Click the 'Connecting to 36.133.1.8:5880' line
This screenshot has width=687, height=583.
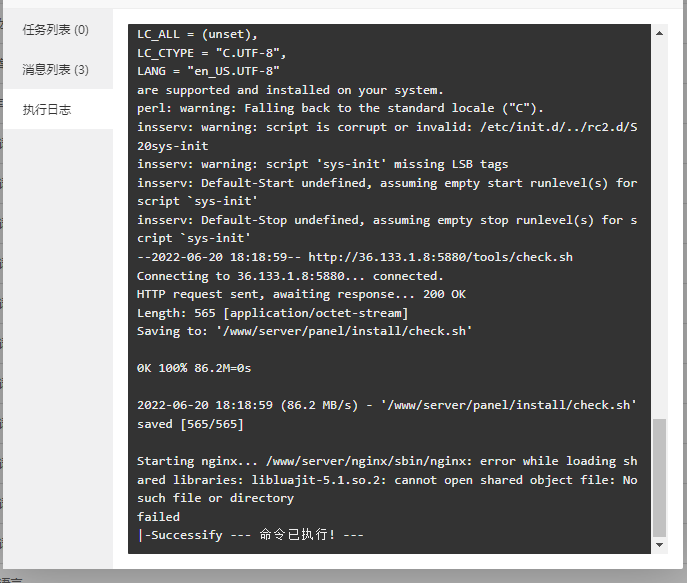coord(290,276)
